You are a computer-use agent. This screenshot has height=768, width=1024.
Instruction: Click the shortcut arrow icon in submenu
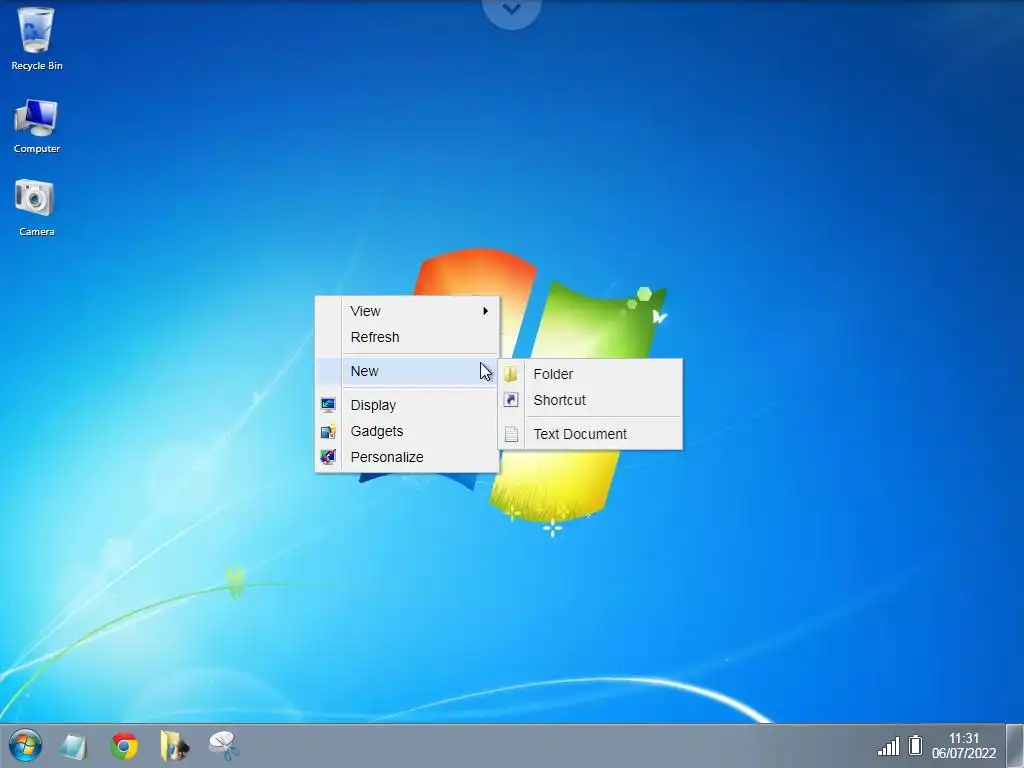pos(511,400)
